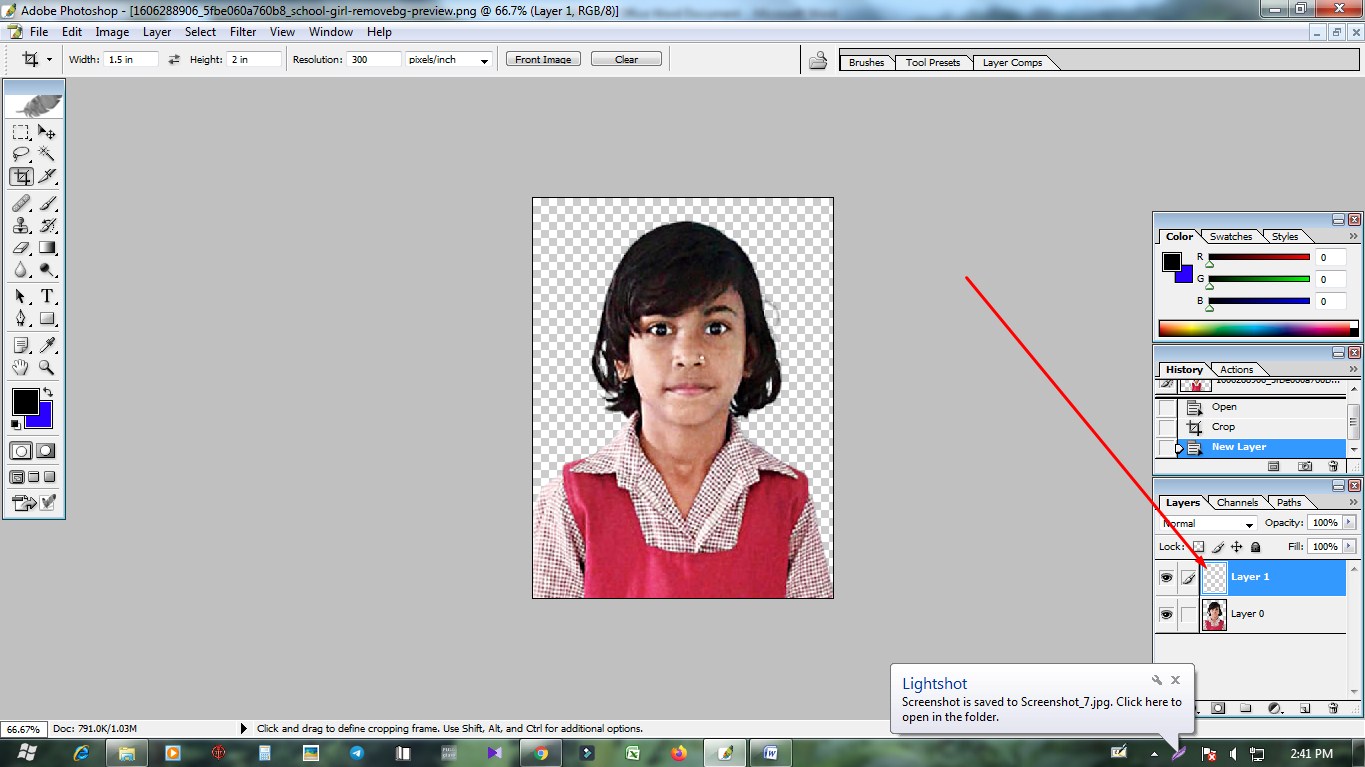Select the Rectangle shape tool
The image size is (1365, 767).
[x=47, y=318]
